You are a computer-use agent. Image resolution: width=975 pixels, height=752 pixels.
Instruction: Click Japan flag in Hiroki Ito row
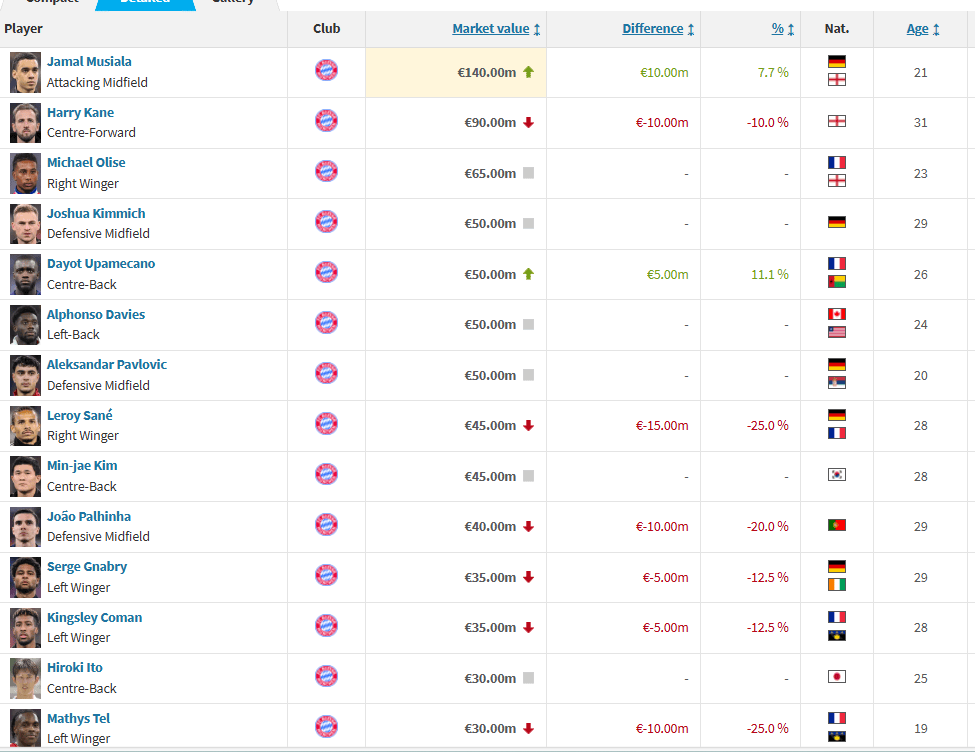pyautogui.click(x=837, y=677)
